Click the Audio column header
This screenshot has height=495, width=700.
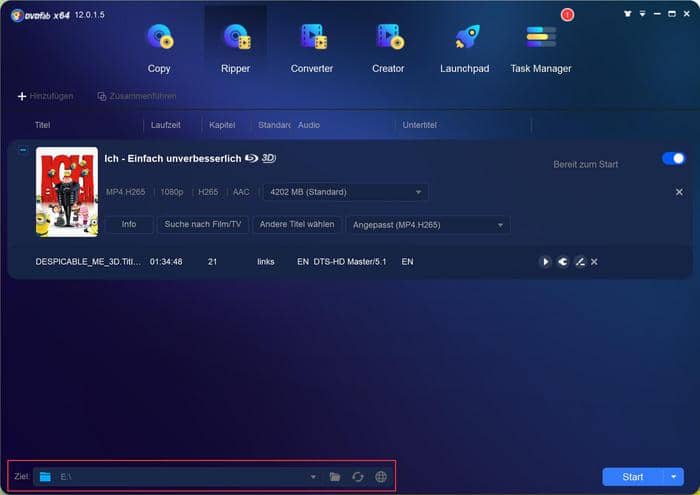click(309, 125)
